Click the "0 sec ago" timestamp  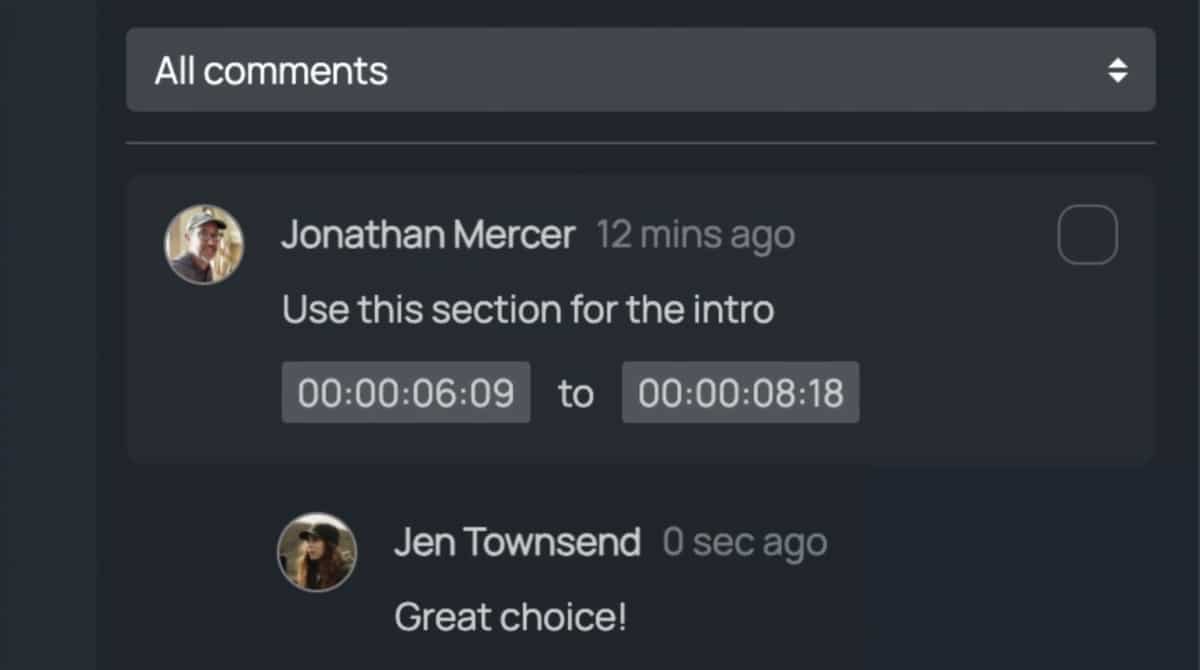coord(745,543)
